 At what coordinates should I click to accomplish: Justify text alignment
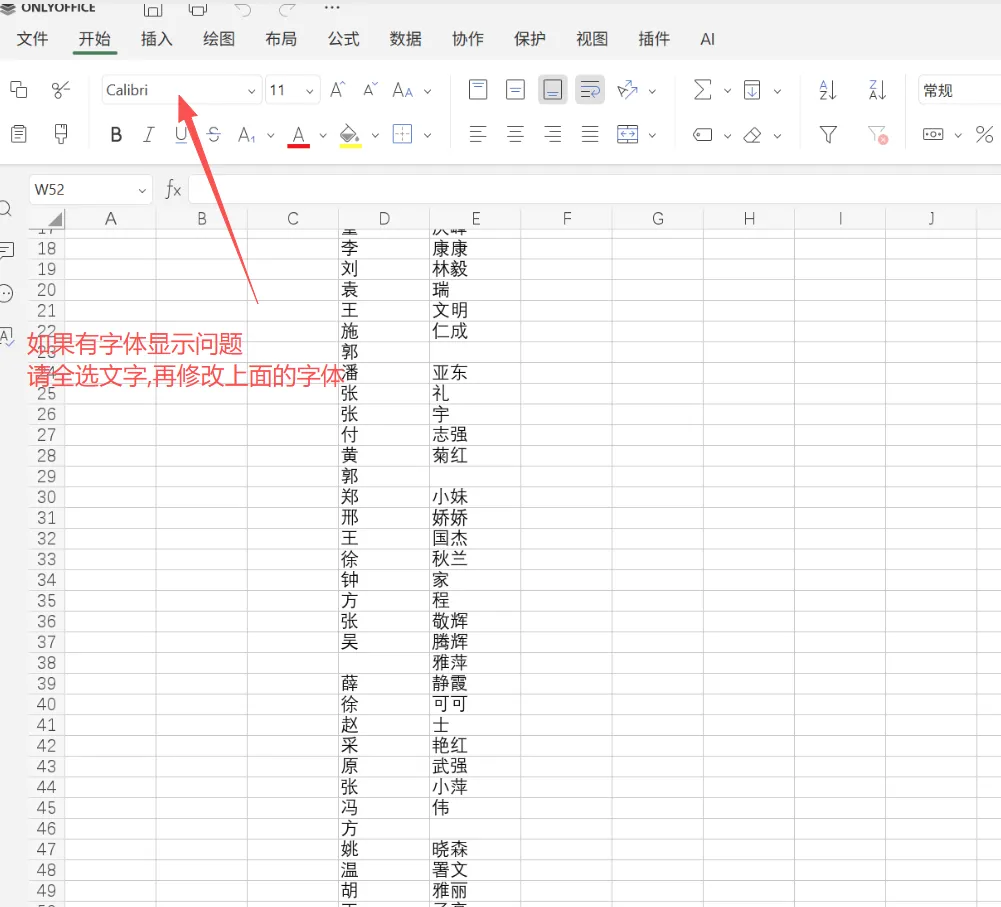pos(590,134)
